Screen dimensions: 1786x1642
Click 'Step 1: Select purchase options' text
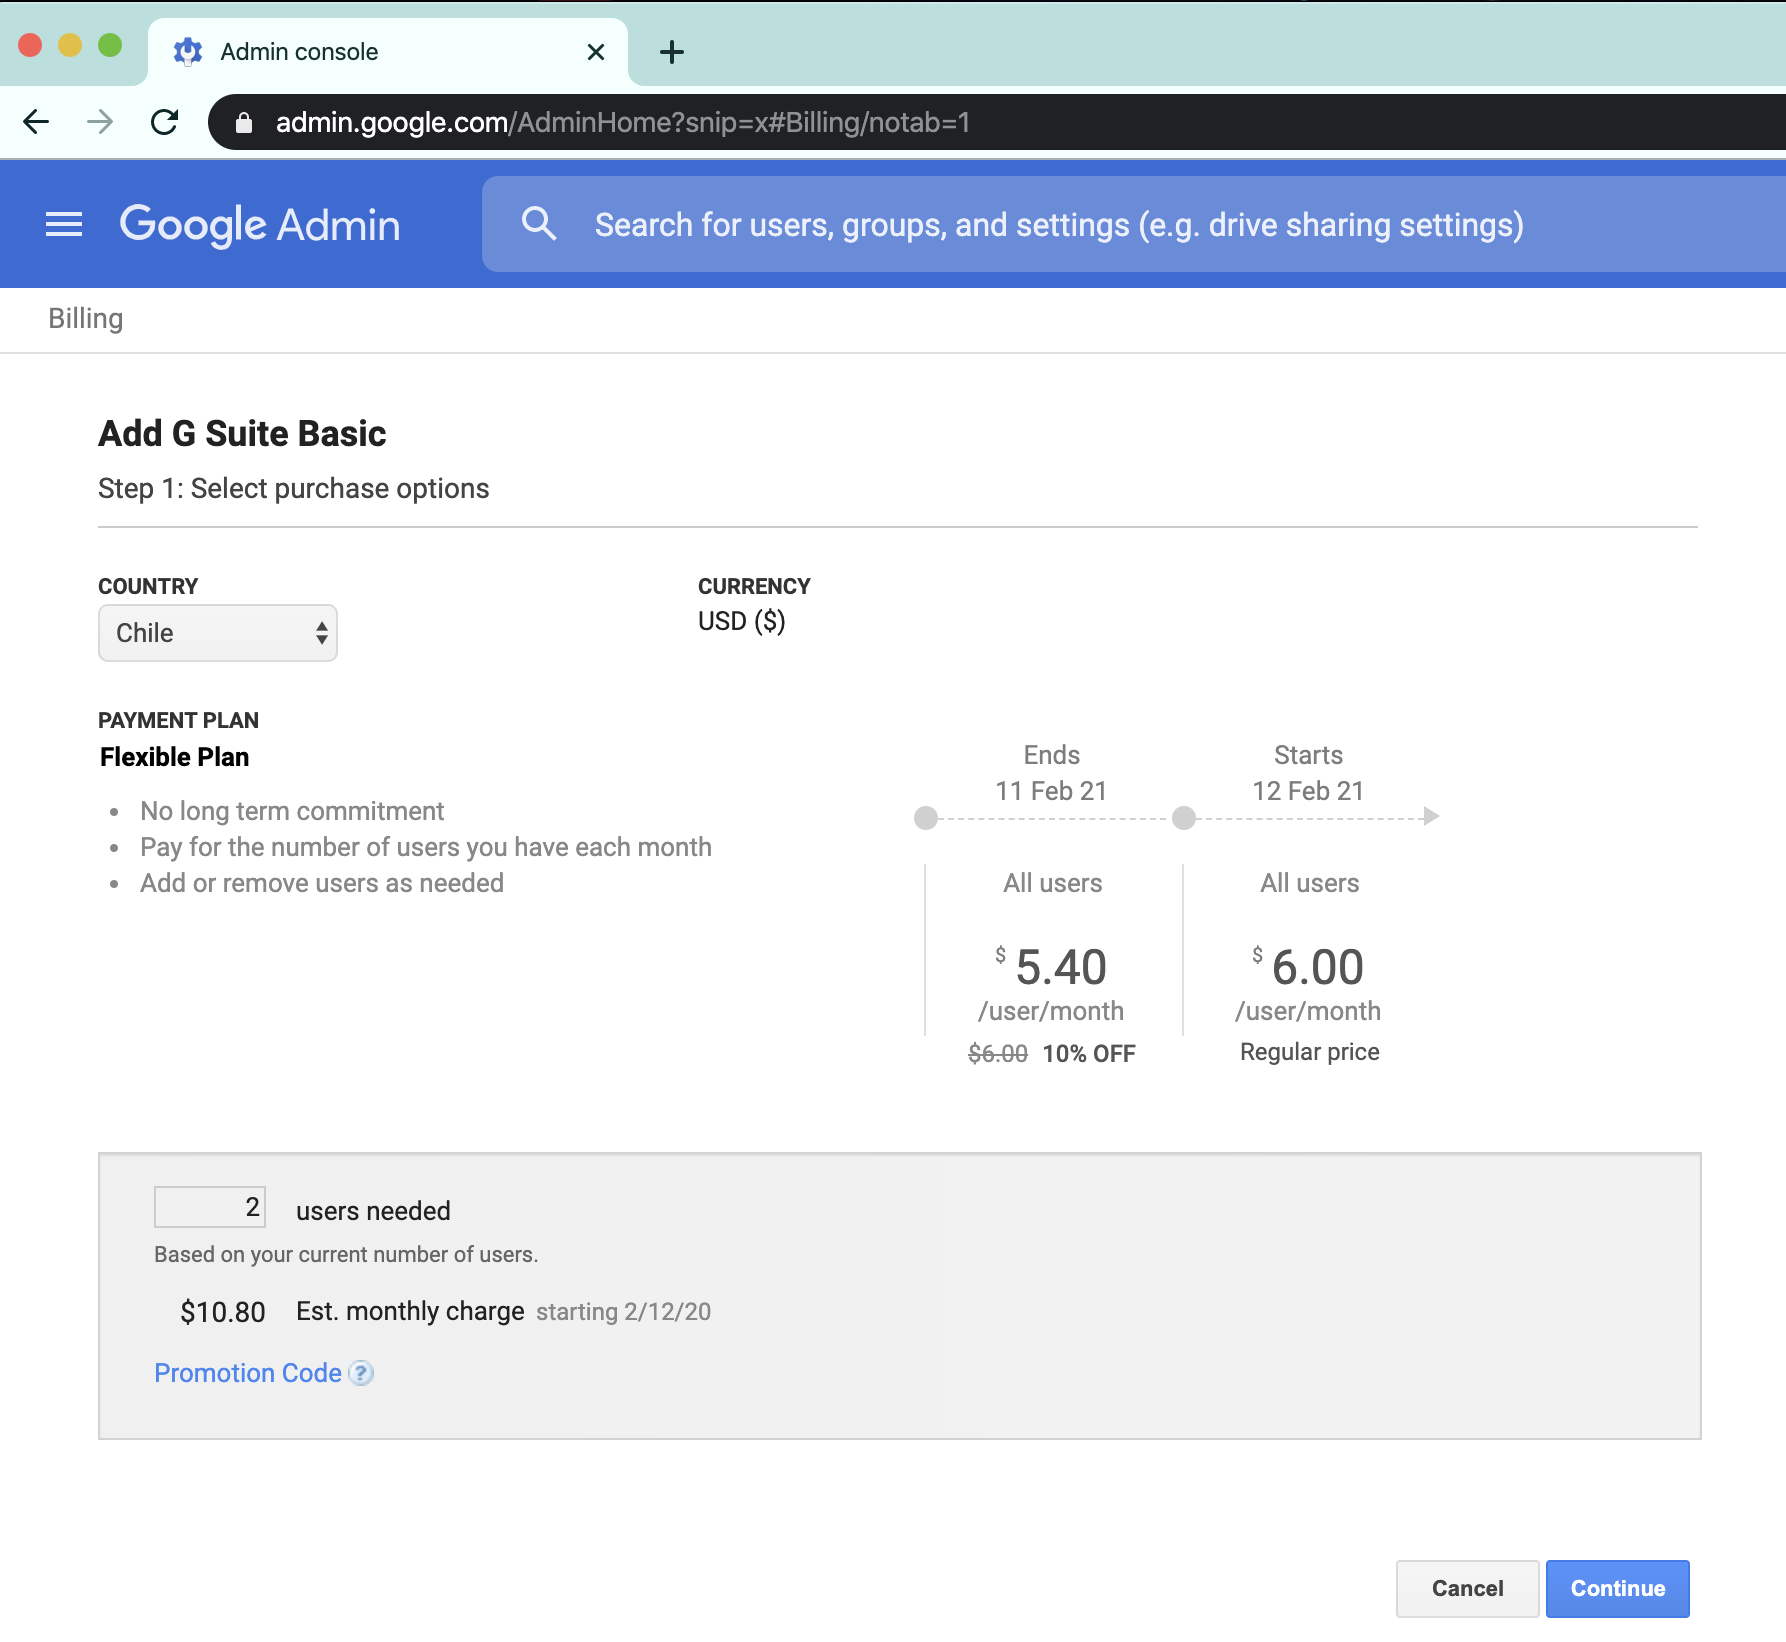294,489
